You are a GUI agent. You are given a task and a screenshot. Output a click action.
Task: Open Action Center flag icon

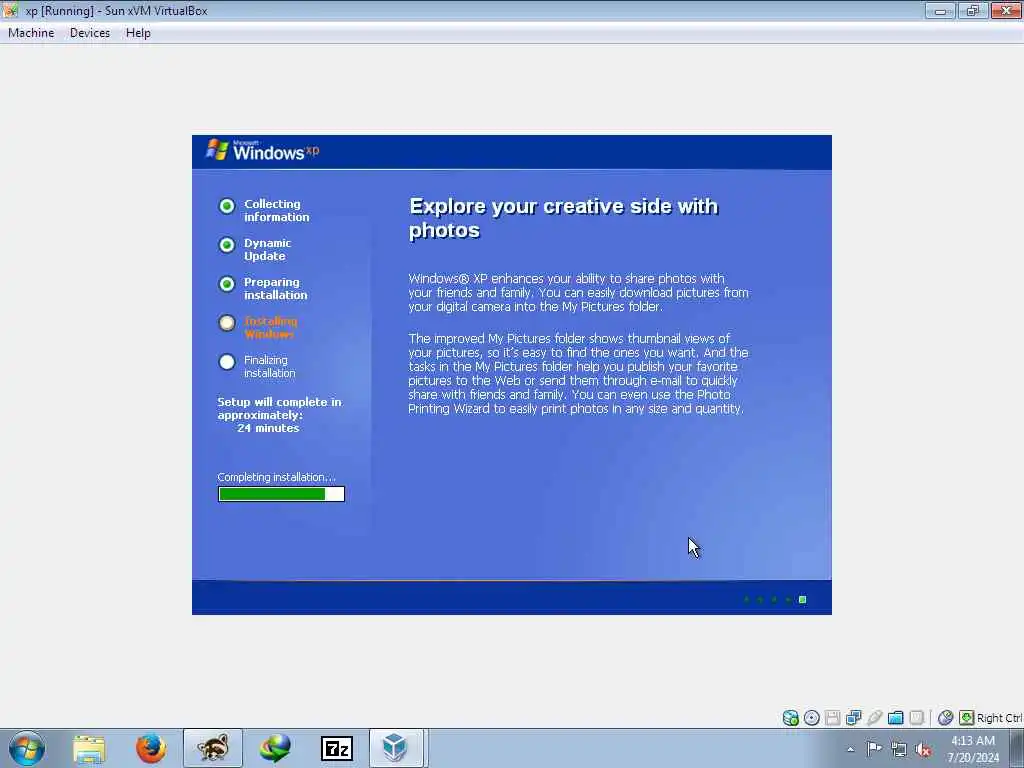[x=874, y=748]
